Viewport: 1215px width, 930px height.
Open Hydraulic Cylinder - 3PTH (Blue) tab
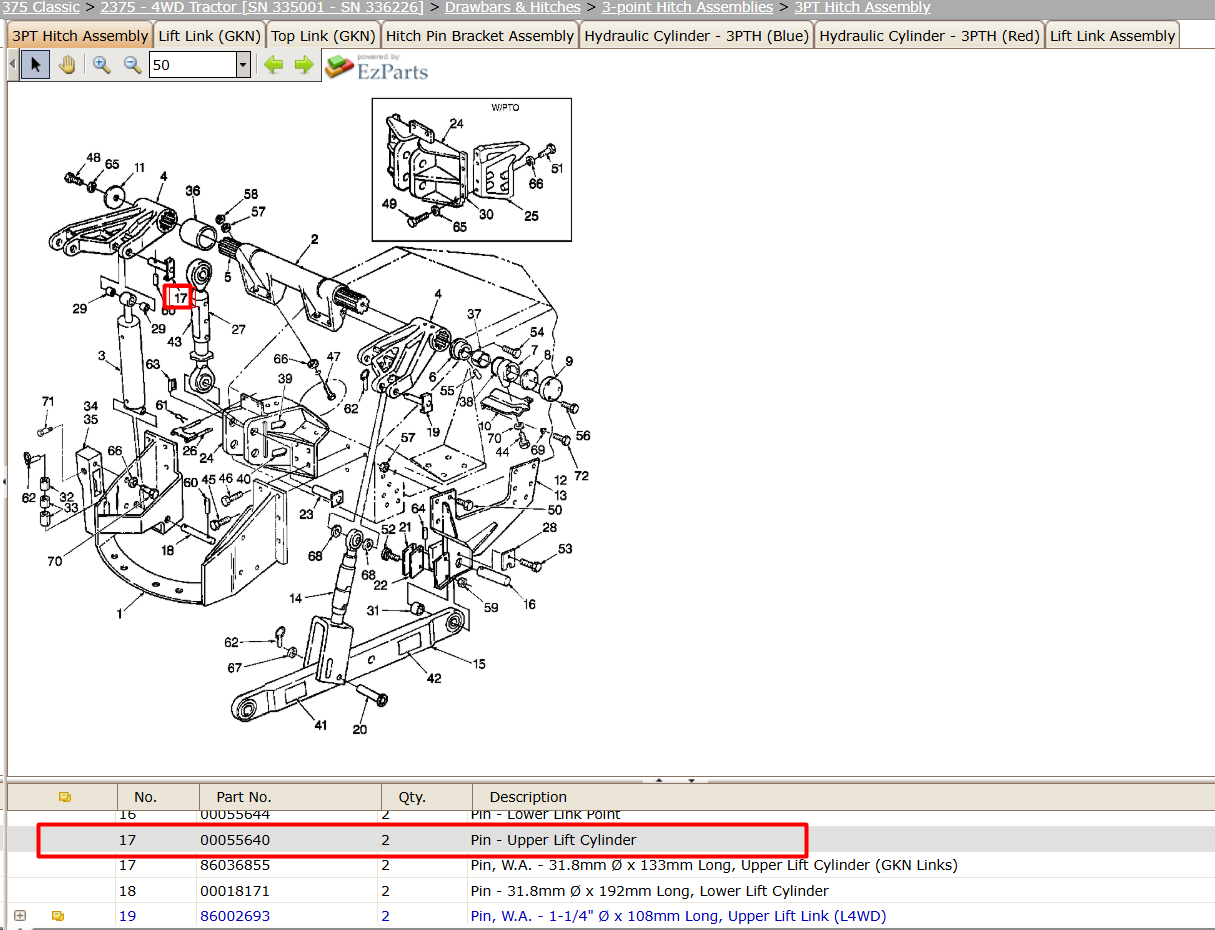point(697,36)
